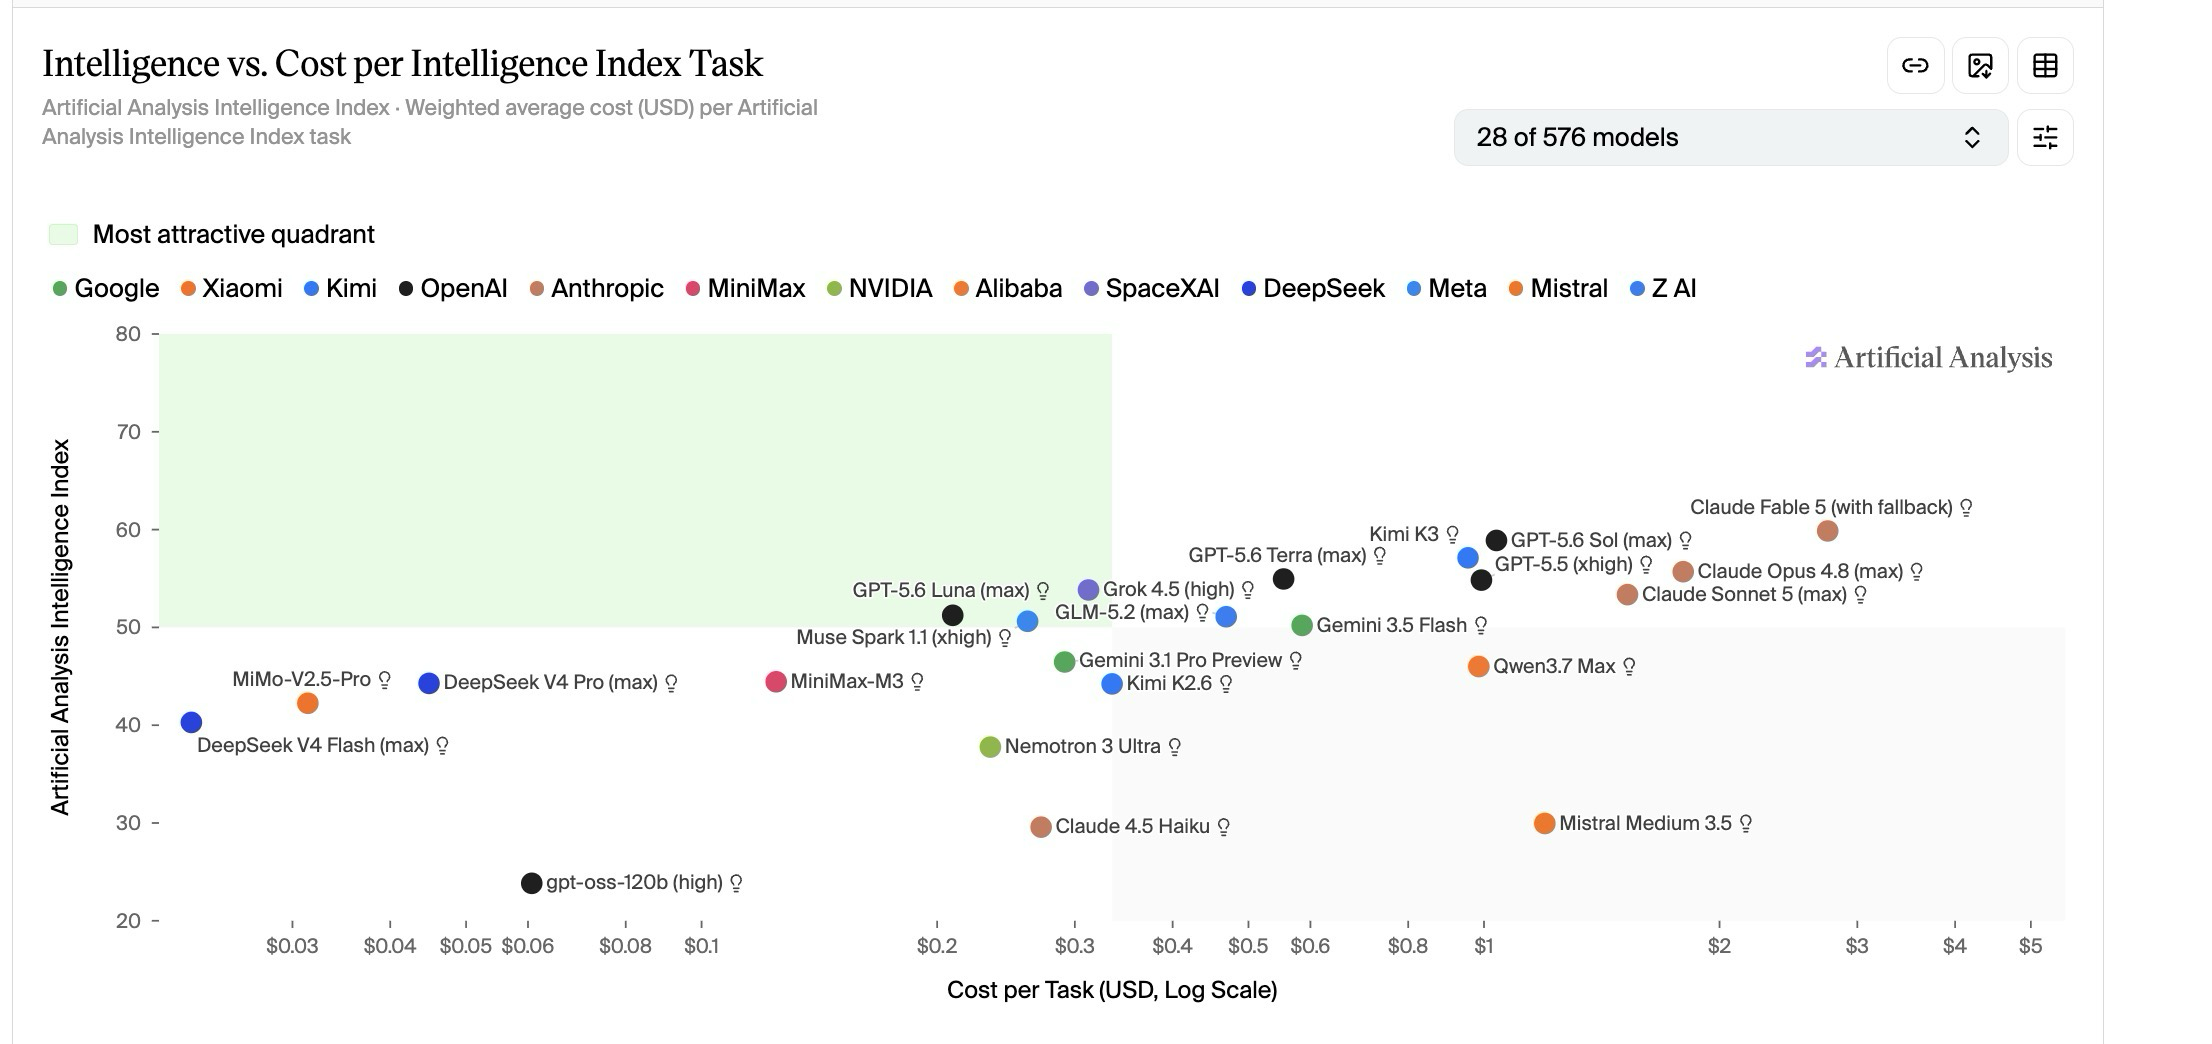Click the lightbulb beside Muse Spark 1.1 (xhigh)
The width and height of the screenshot is (2212, 1044).
click(1005, 638)
